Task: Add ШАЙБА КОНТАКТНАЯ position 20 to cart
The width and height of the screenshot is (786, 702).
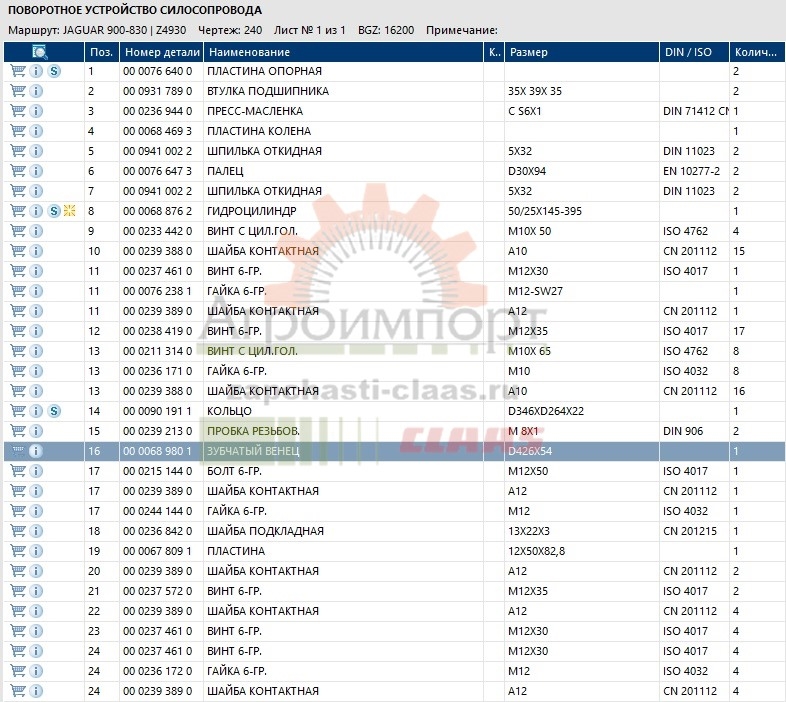Action: point(18,571)
